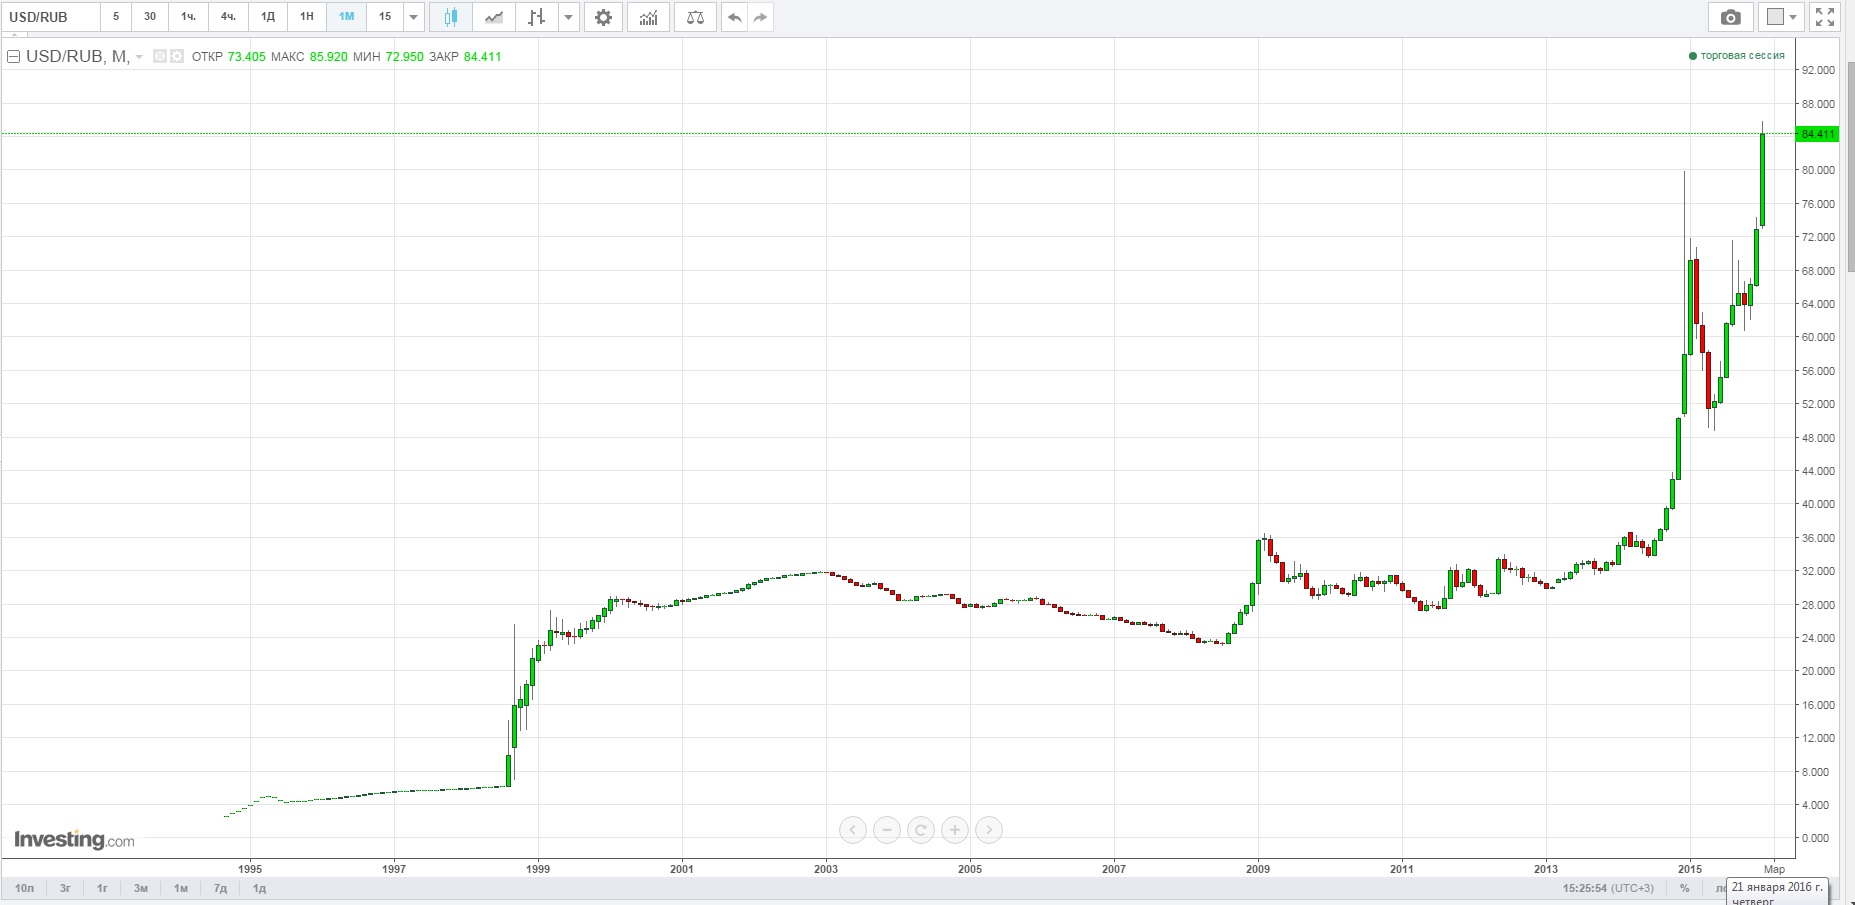Open the chart style dropdown arrow
1855x905 pixels.
(569, 17)
